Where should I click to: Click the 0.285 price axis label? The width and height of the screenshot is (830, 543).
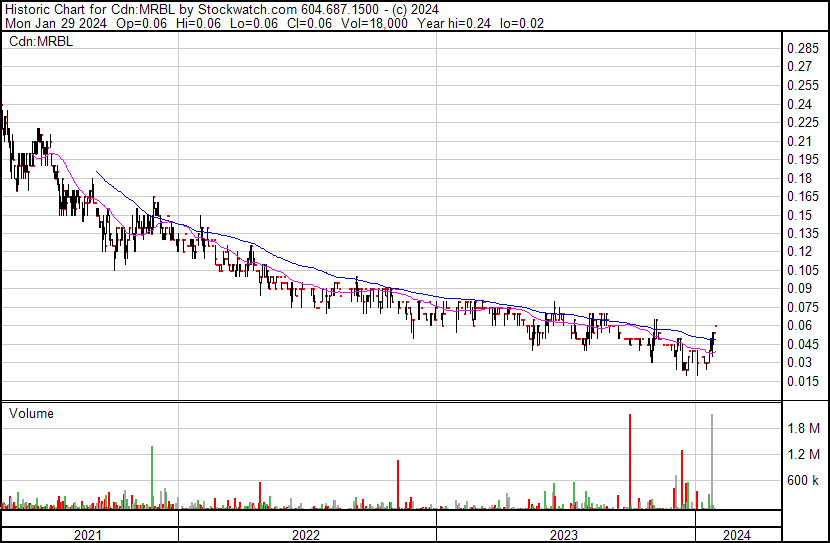coord(803,49)
